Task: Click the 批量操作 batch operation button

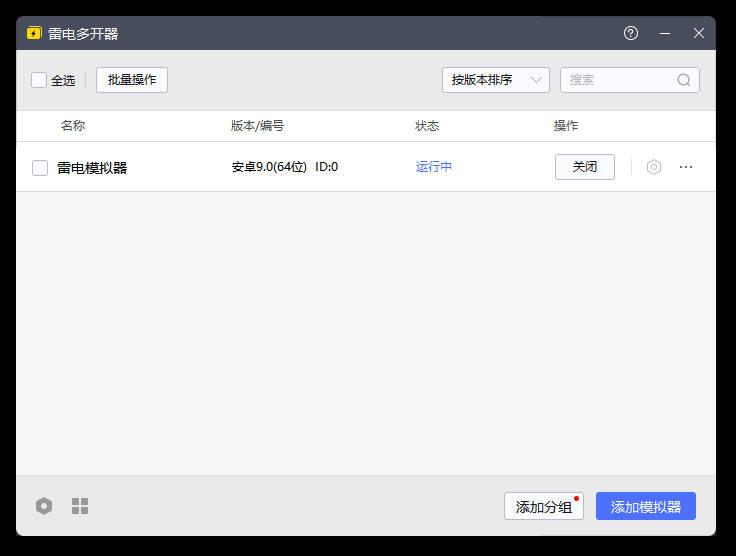Action: 132,80
